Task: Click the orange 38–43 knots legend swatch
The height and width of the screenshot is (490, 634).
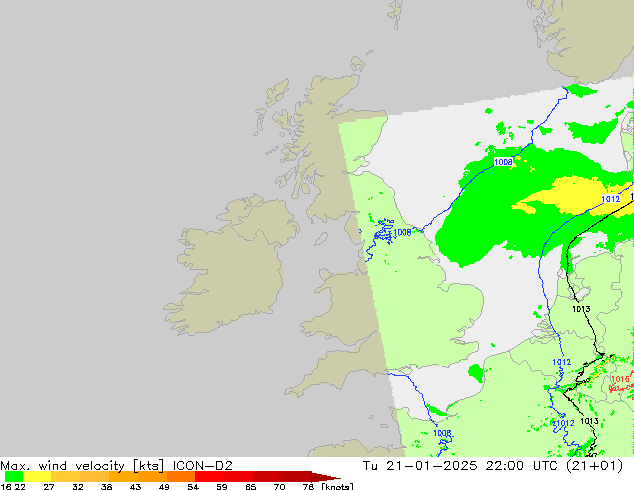Action: coord(123,477)
